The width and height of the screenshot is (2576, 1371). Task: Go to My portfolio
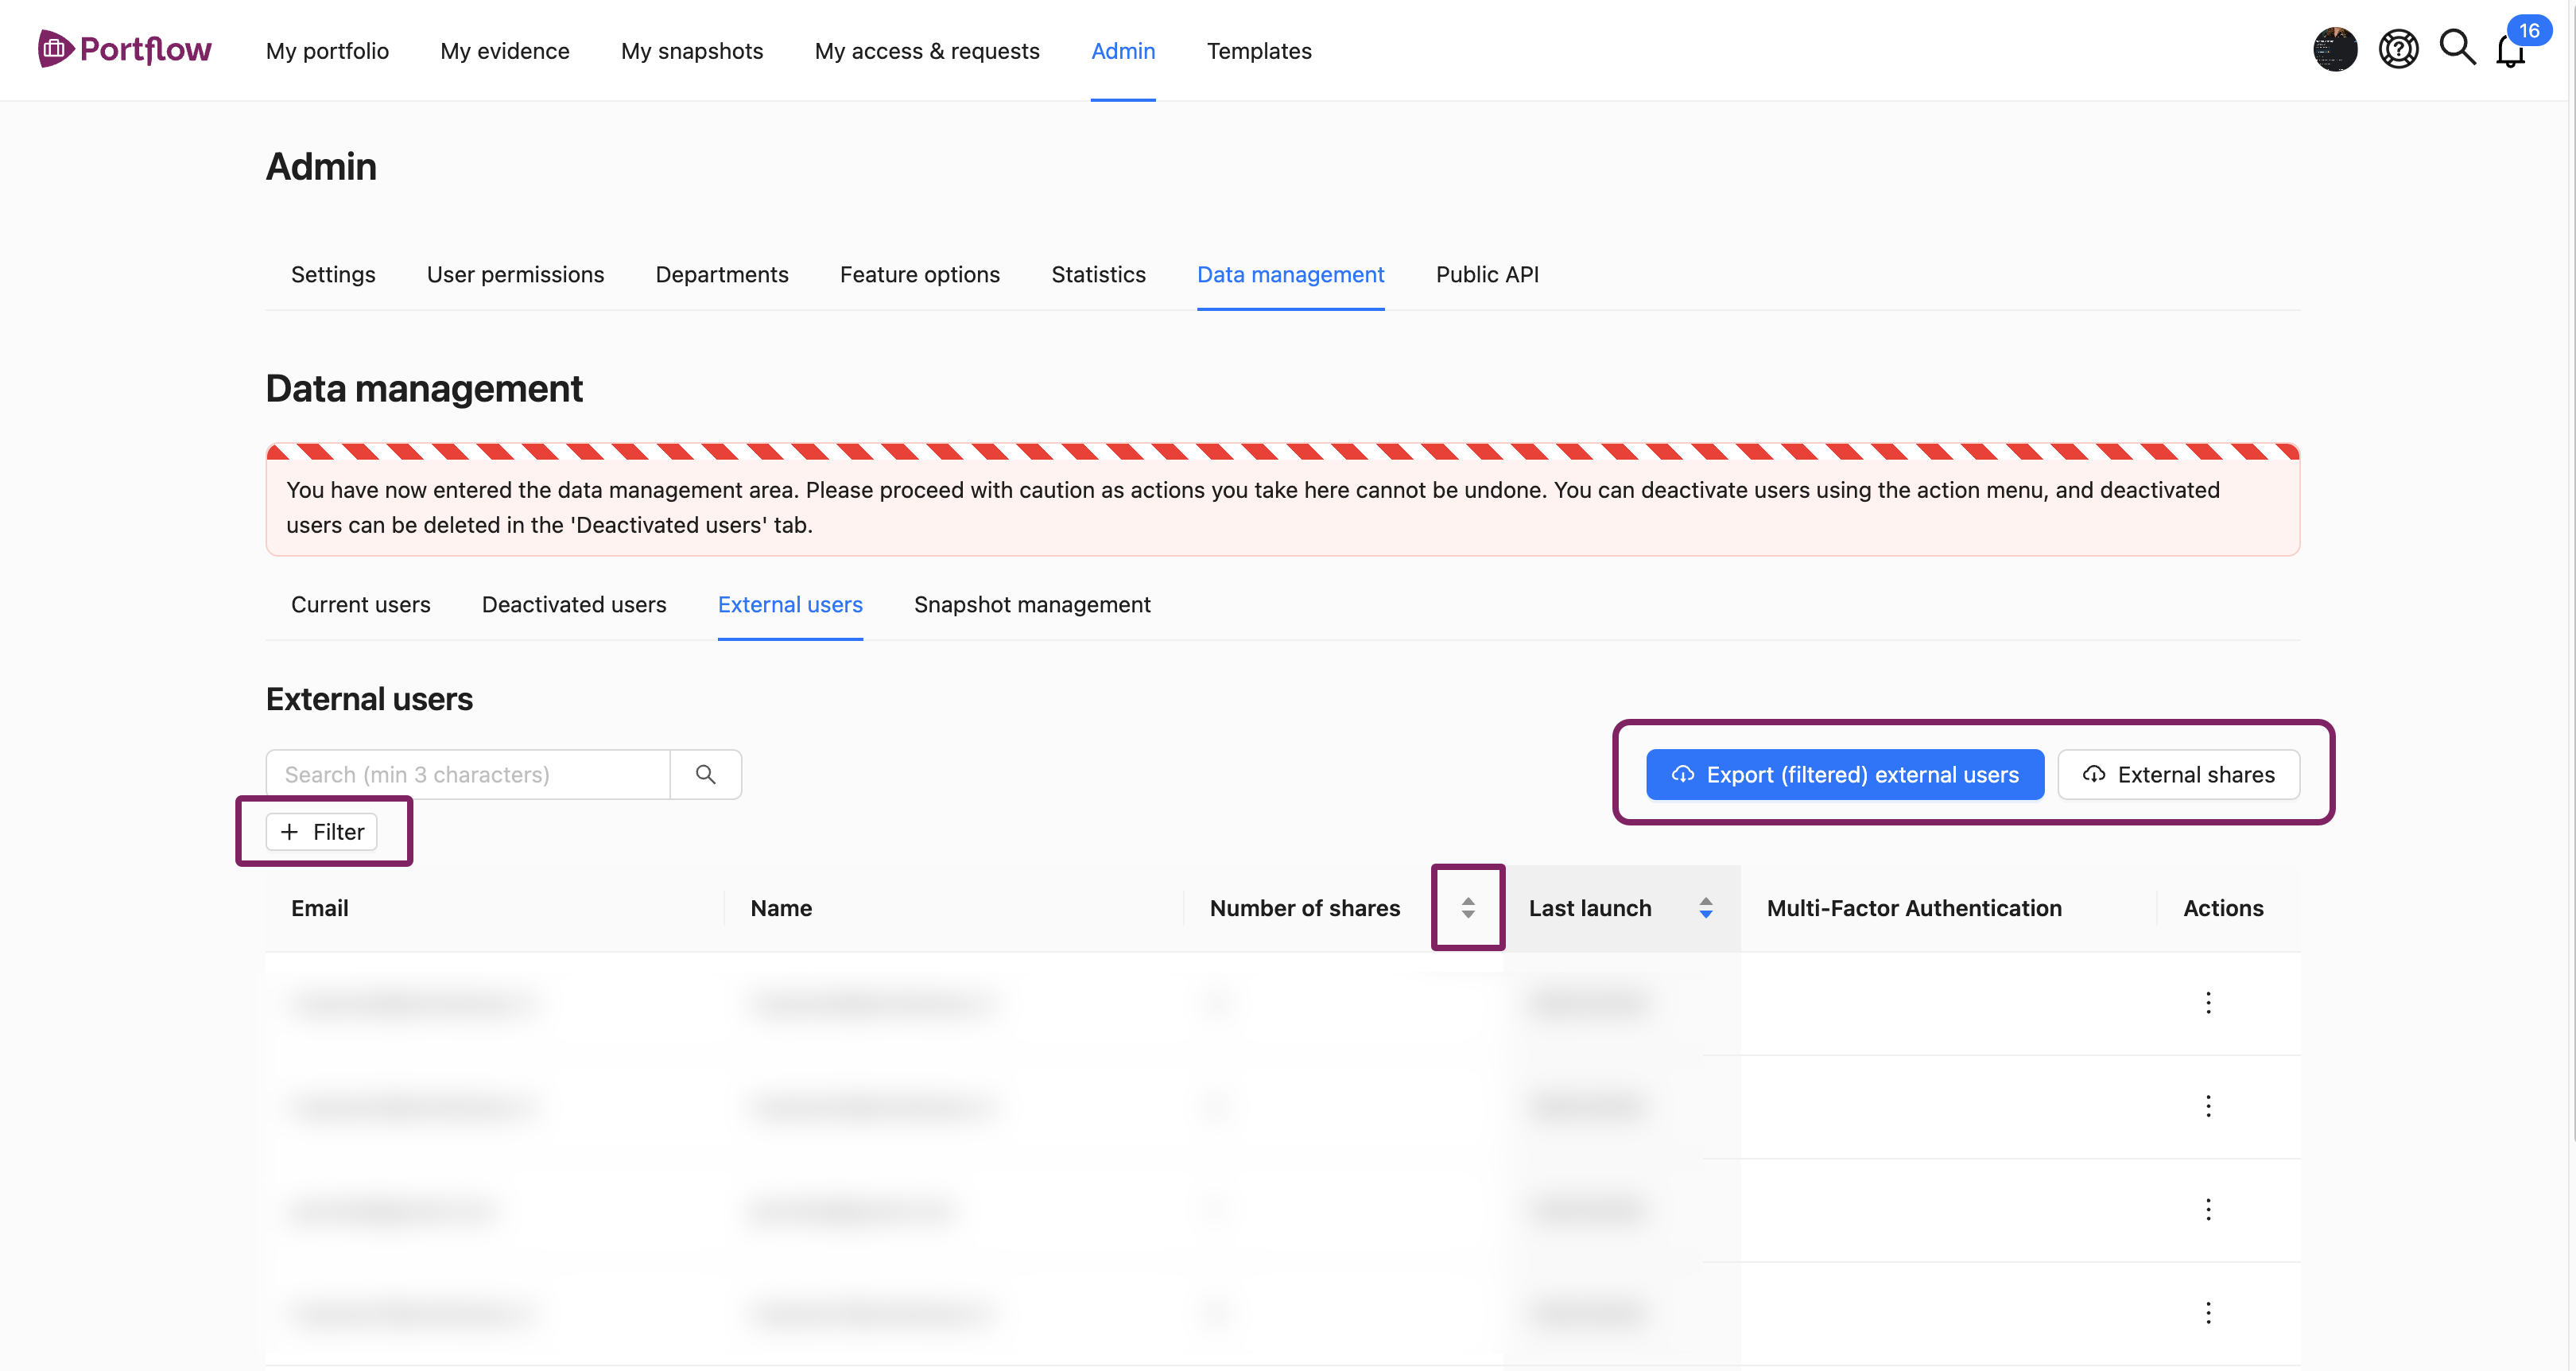point(327,51)
